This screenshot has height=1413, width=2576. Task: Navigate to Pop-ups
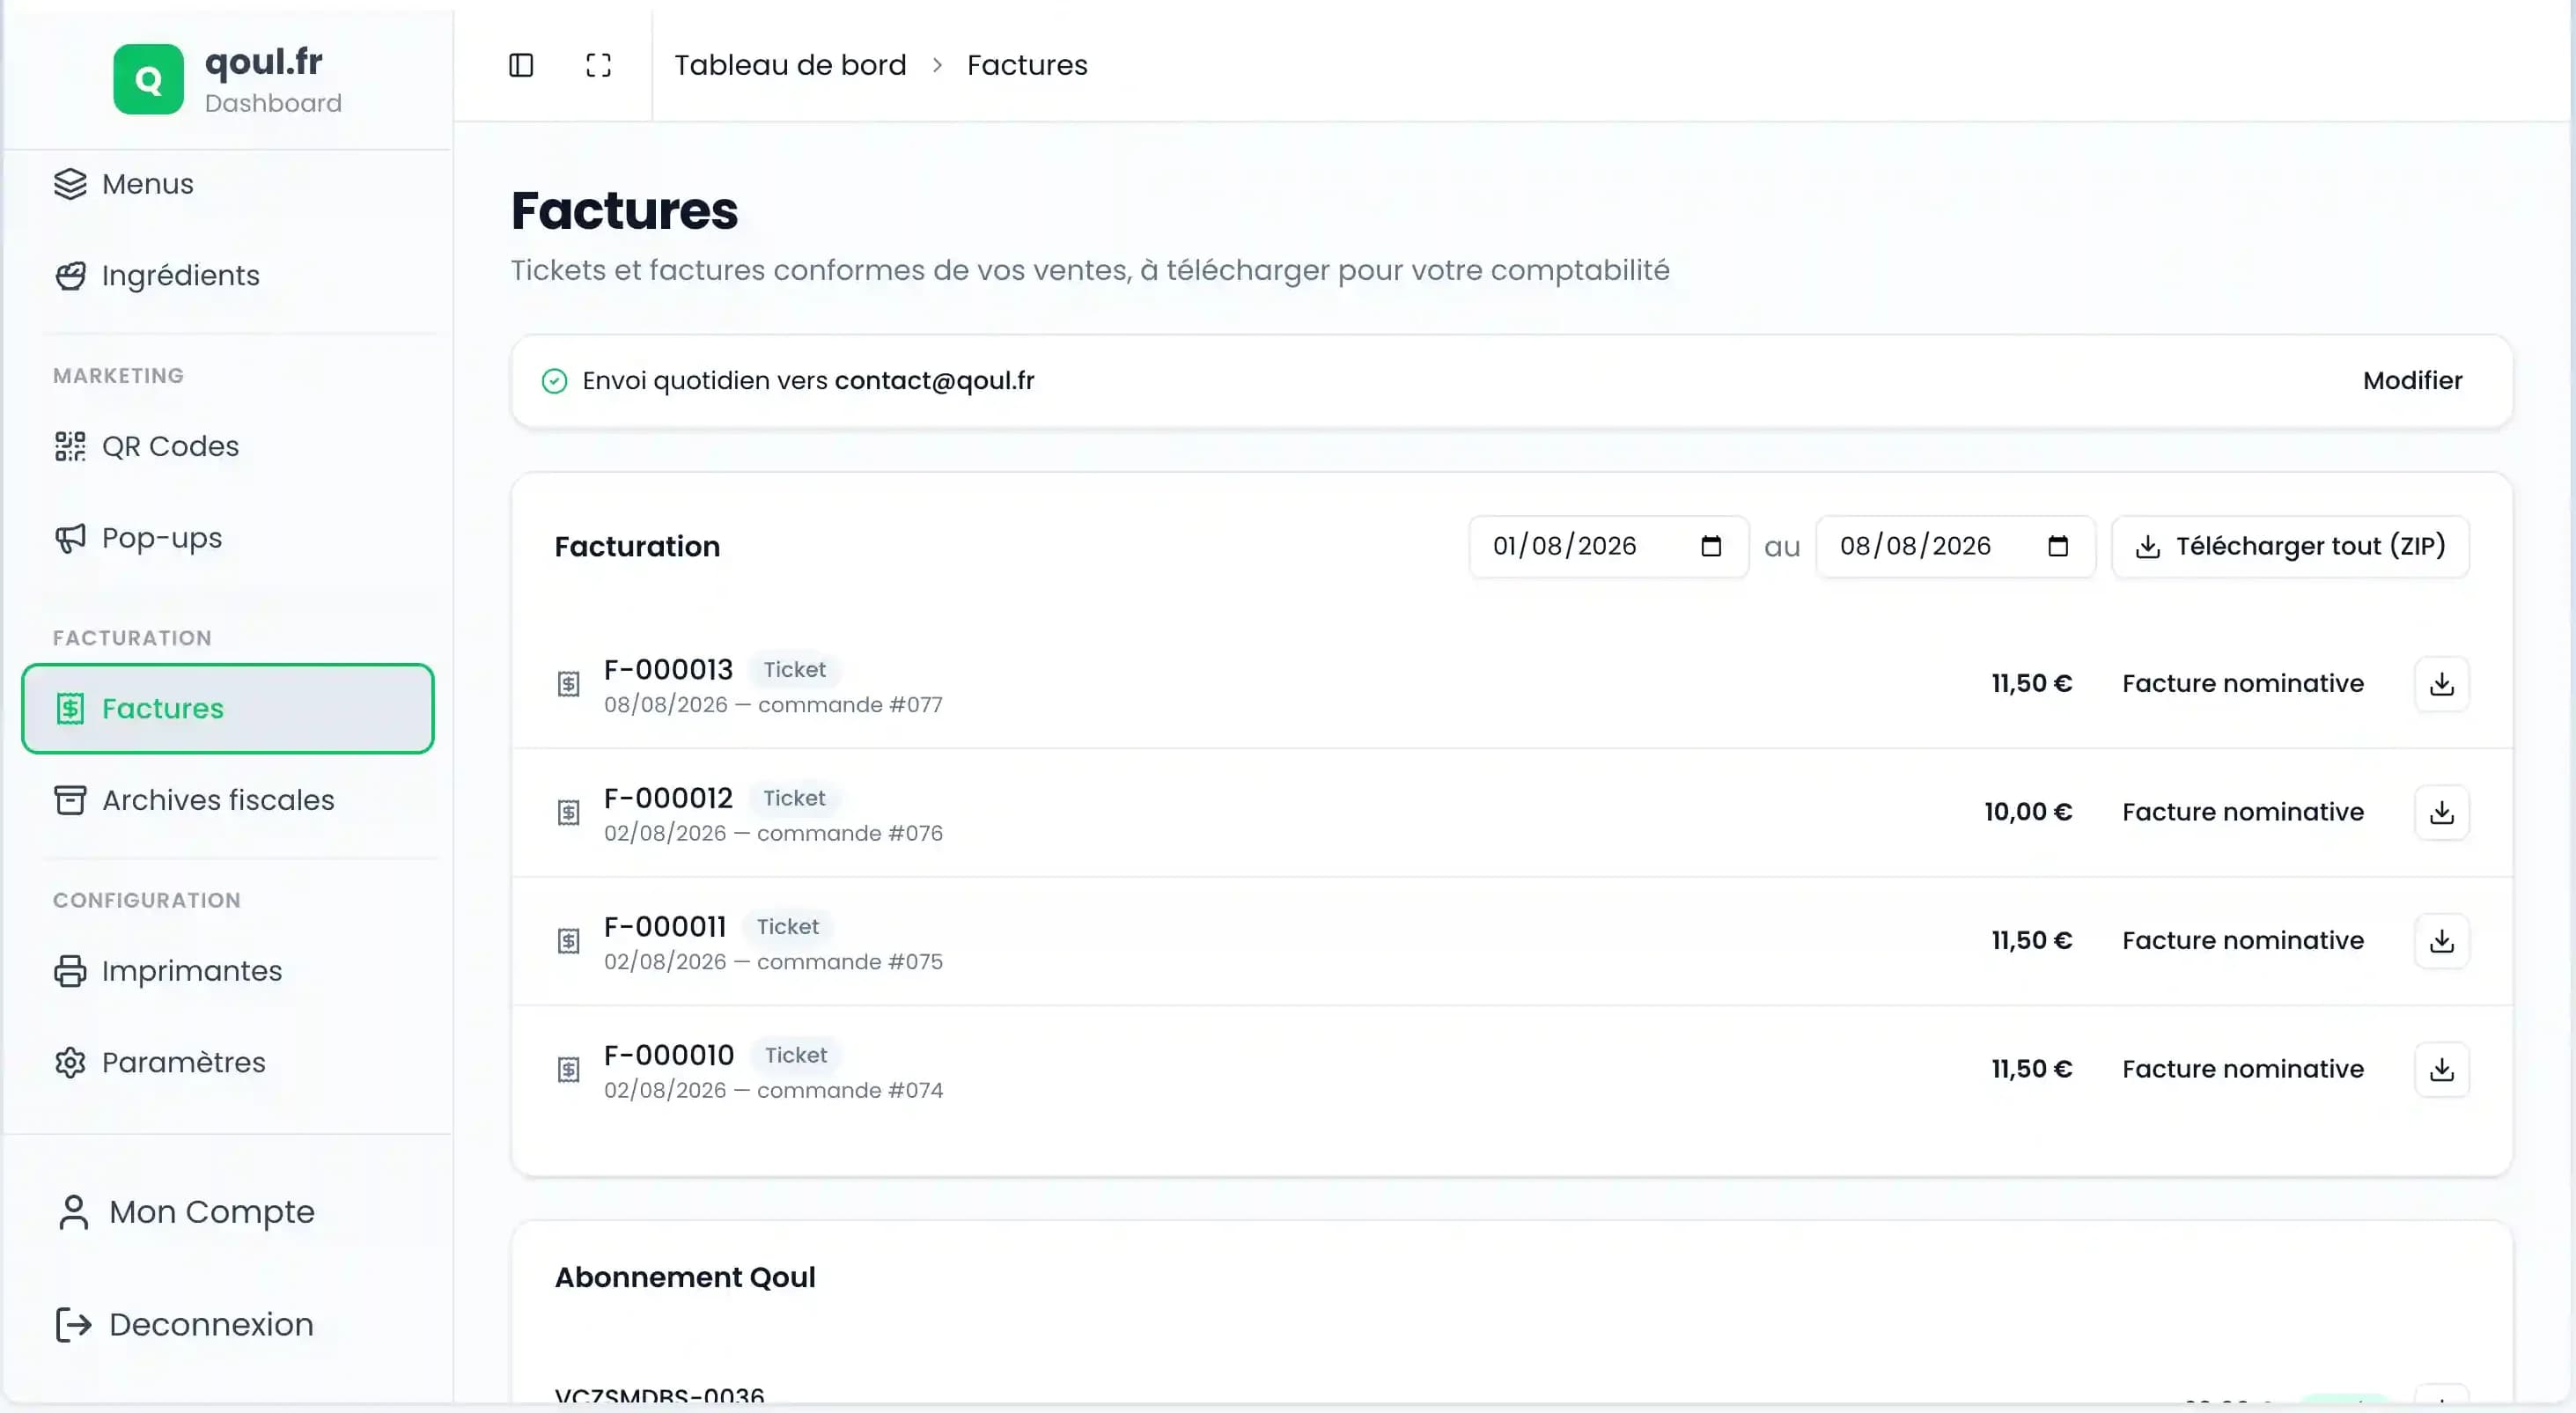pos(228,538)
